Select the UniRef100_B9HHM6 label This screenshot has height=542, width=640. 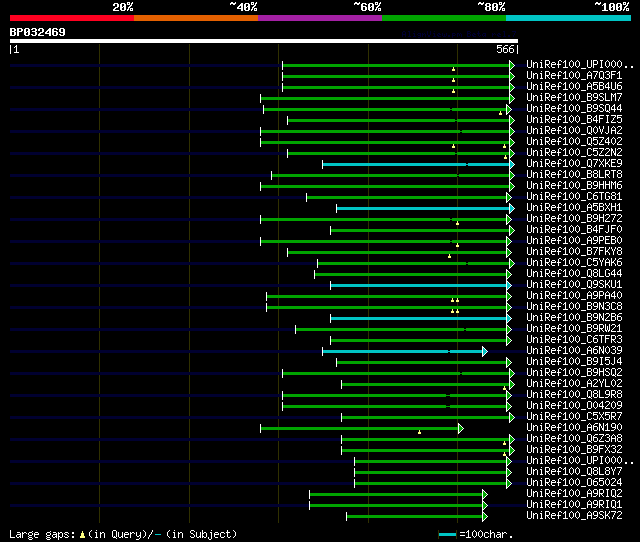(574, 186)
